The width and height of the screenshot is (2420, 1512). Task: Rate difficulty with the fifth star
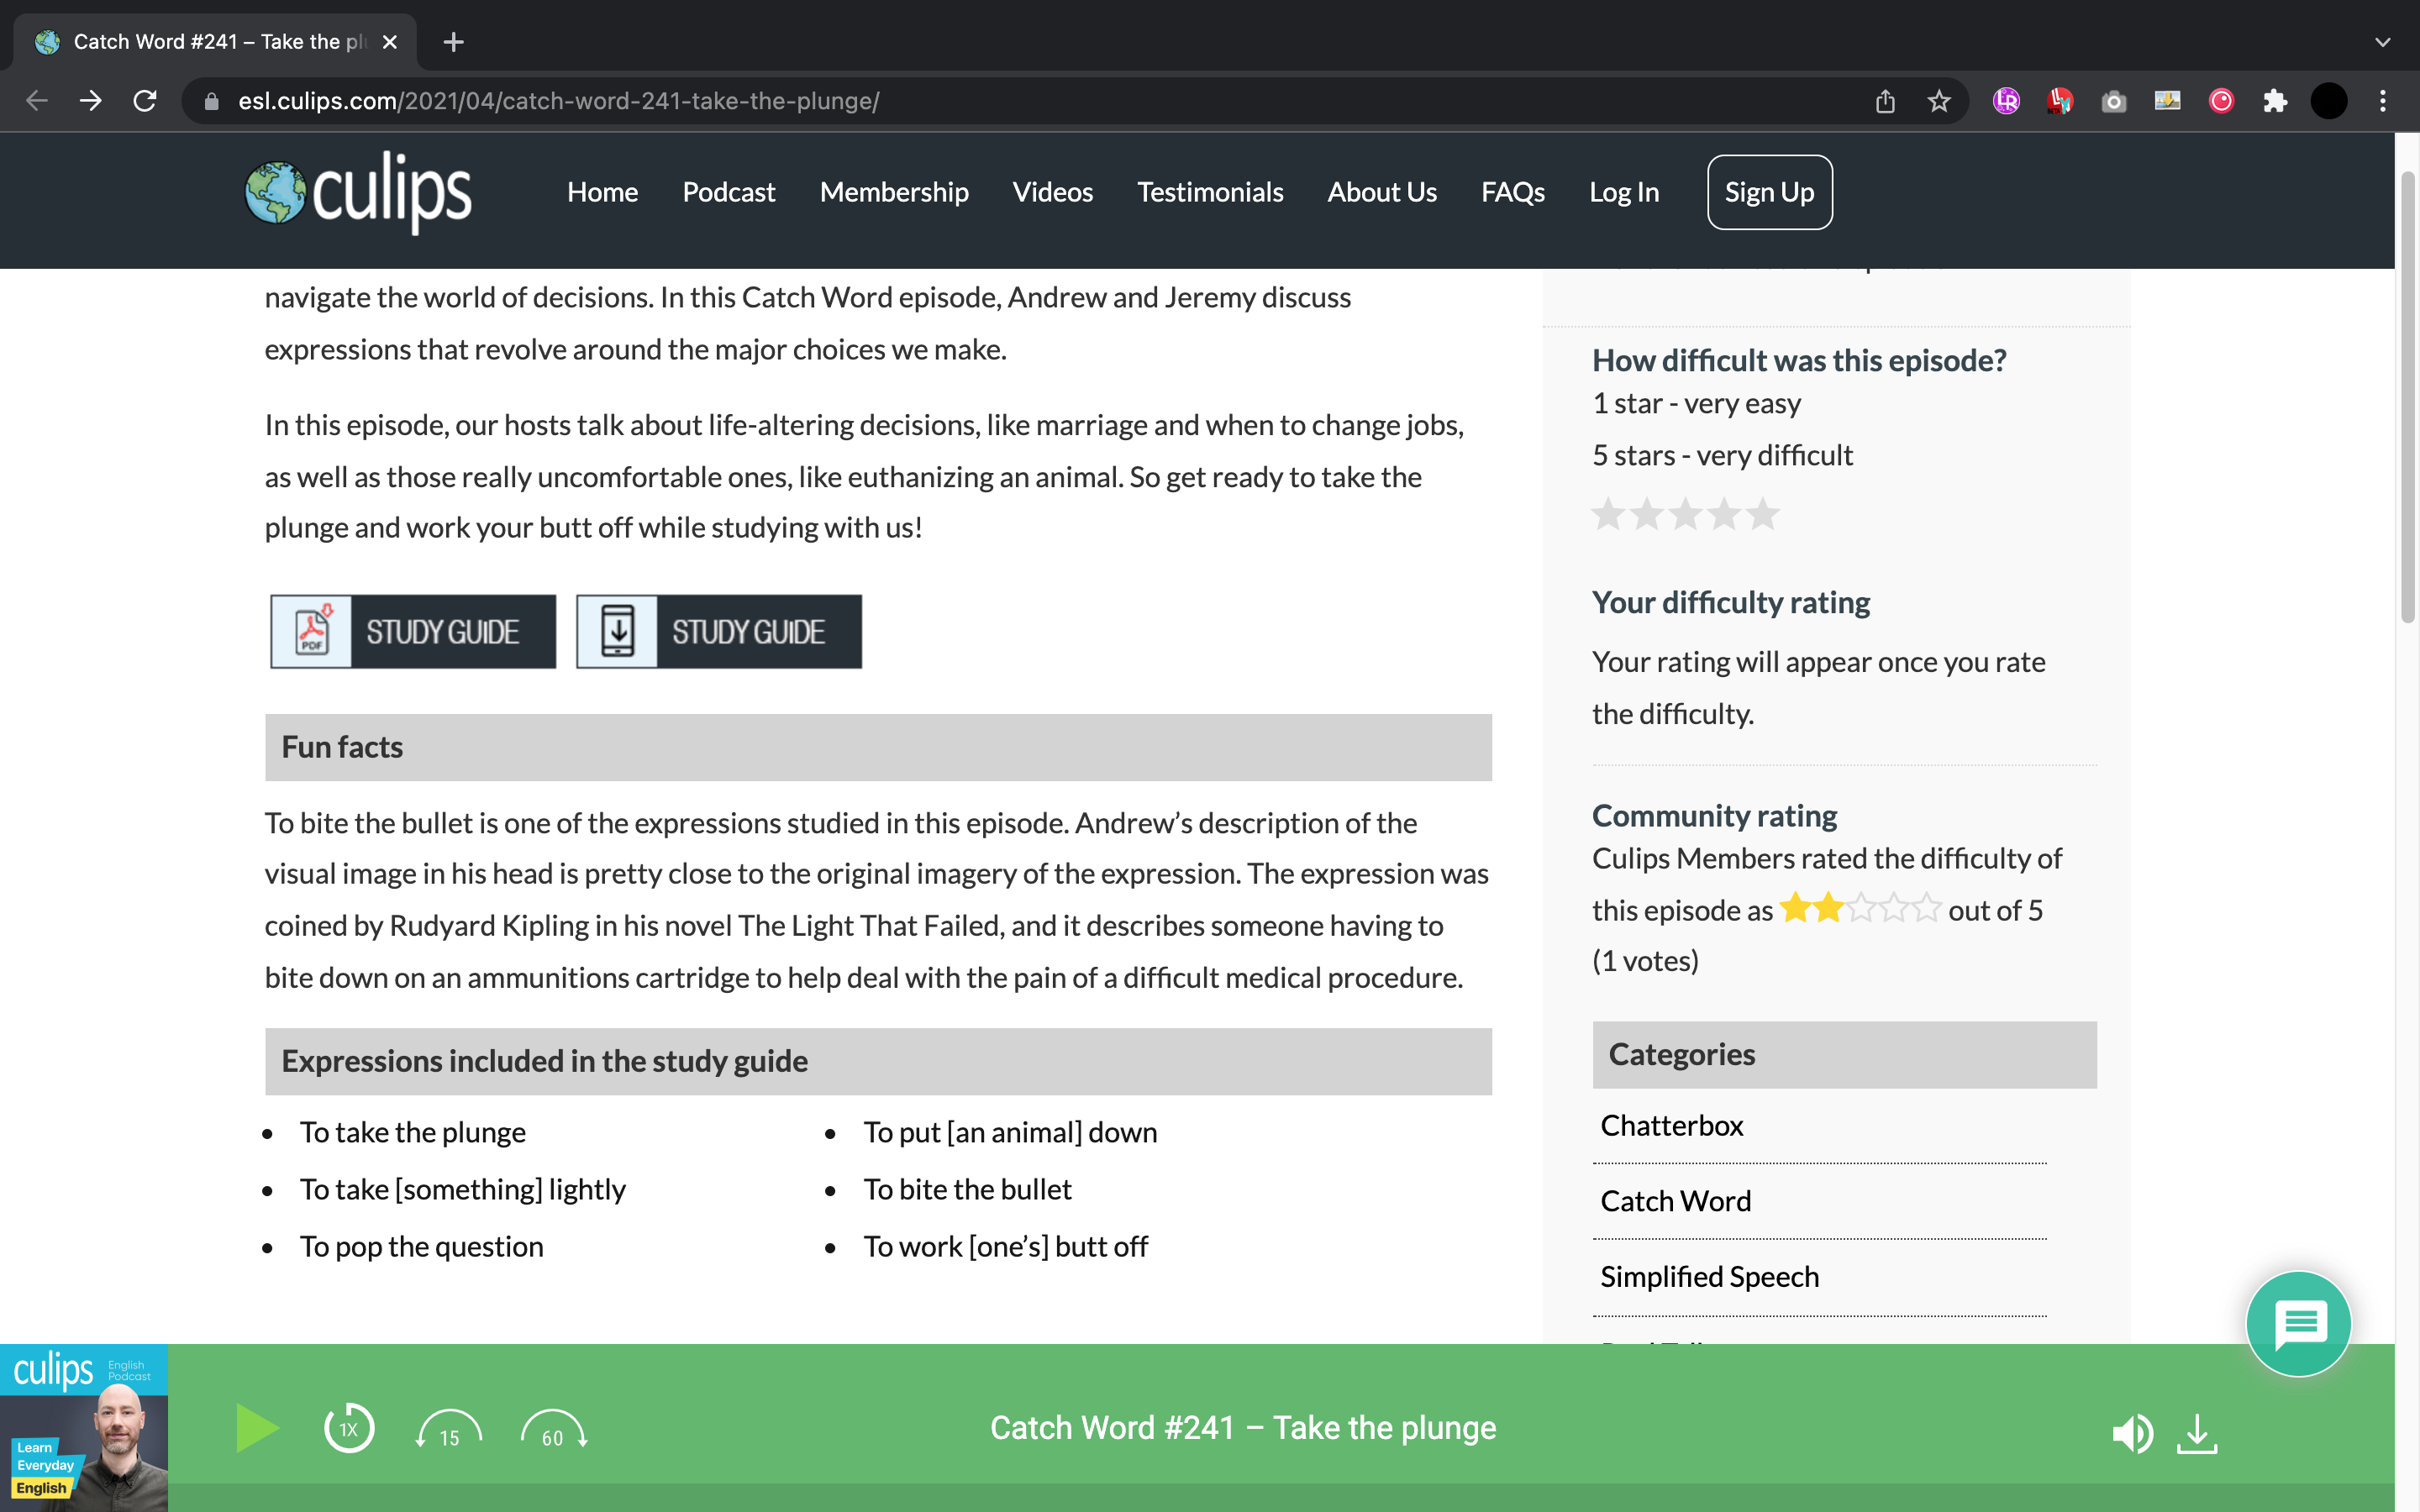(1763, 514)
